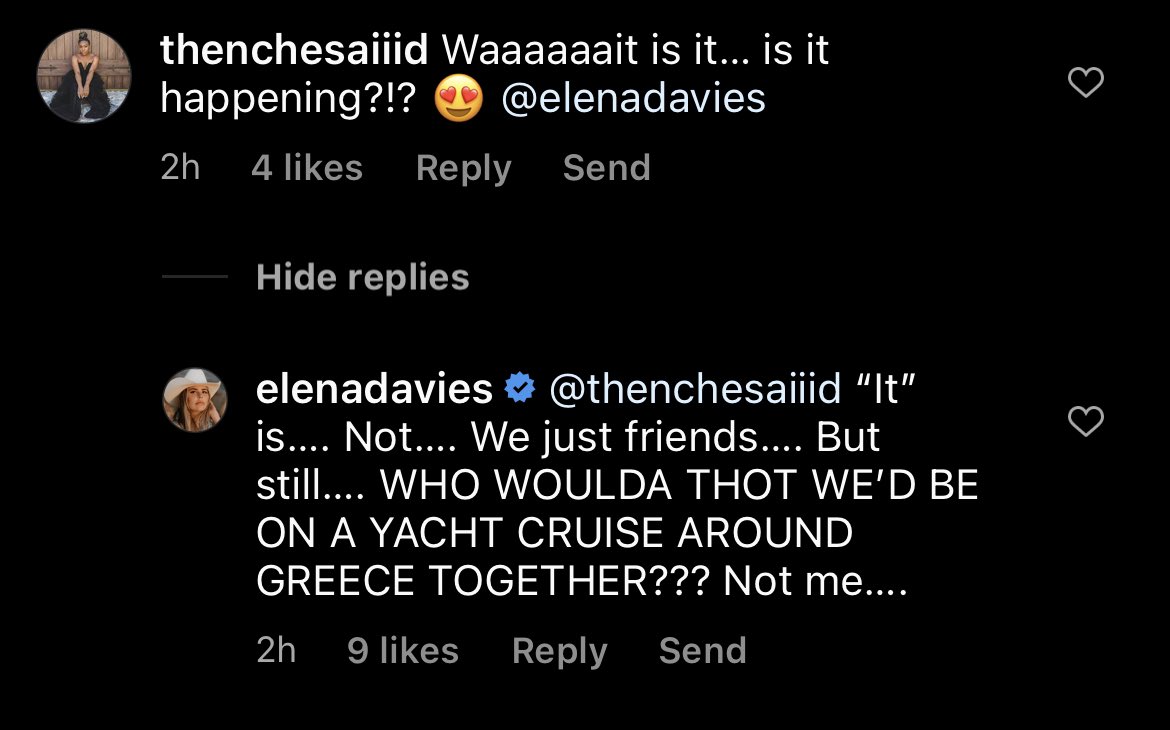Tap the blue verified badge next to elenadavies
The width and height of the screenshot is (1170, 730).
coord(519,388)
